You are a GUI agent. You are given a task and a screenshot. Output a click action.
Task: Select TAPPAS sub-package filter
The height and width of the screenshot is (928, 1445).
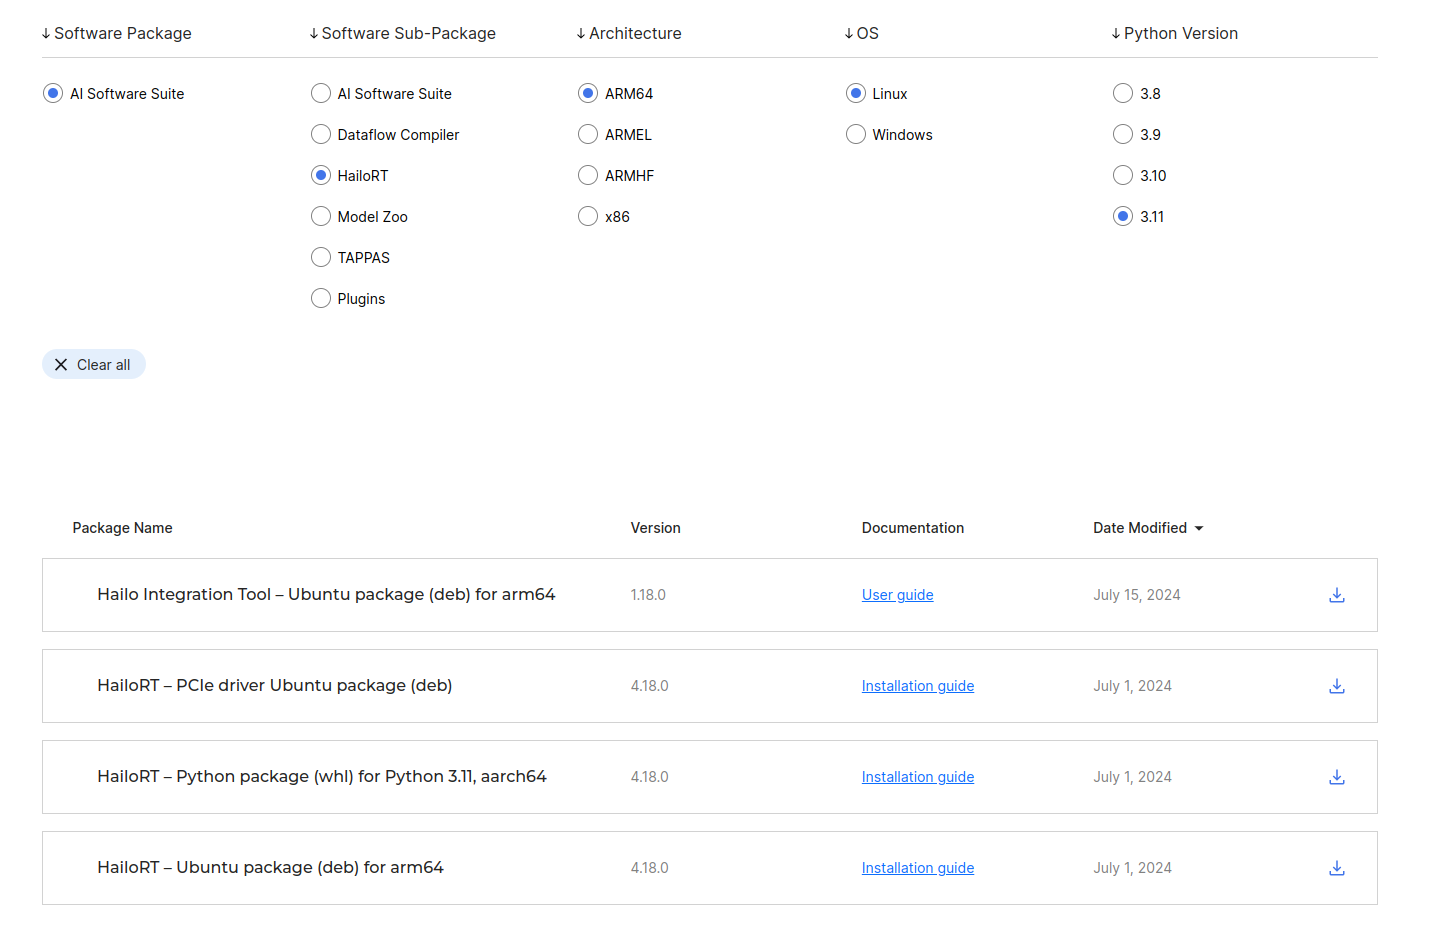321,257
